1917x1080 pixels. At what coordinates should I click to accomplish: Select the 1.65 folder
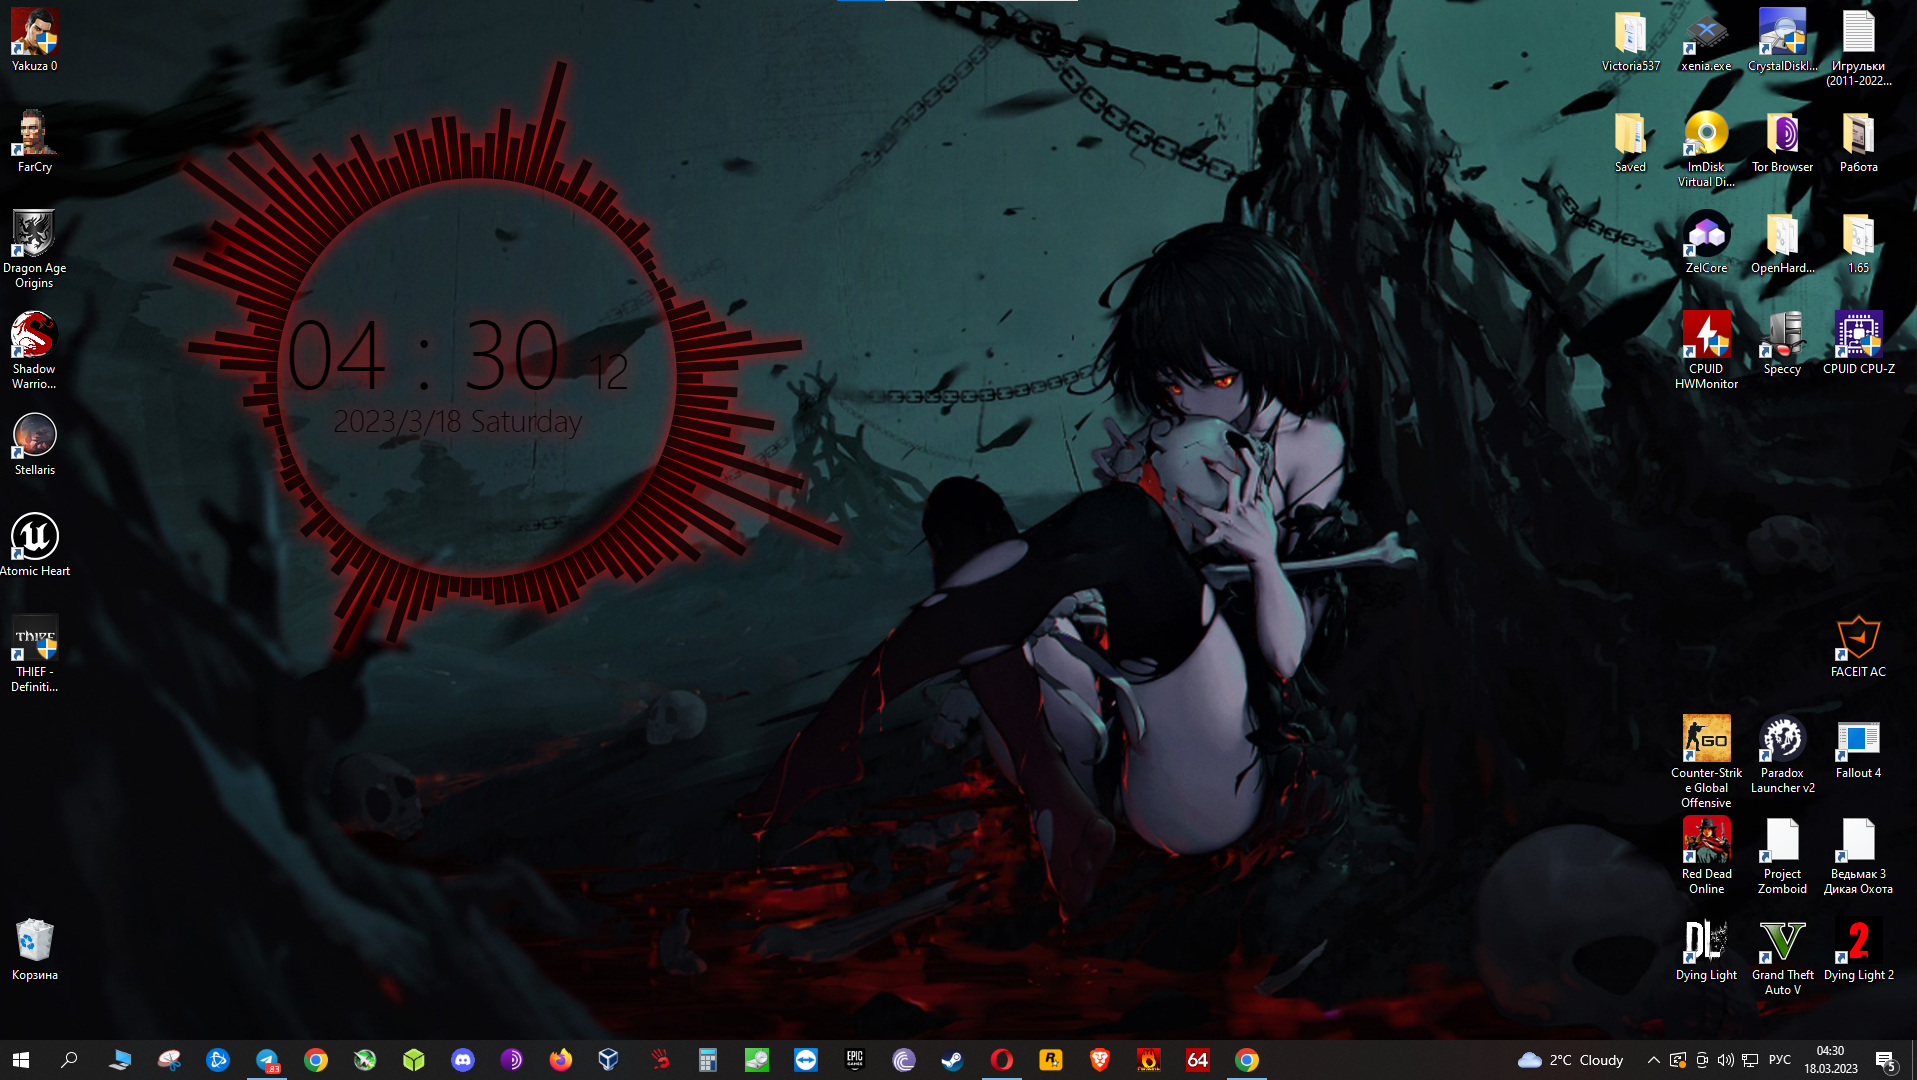[x=1858, y=243]
